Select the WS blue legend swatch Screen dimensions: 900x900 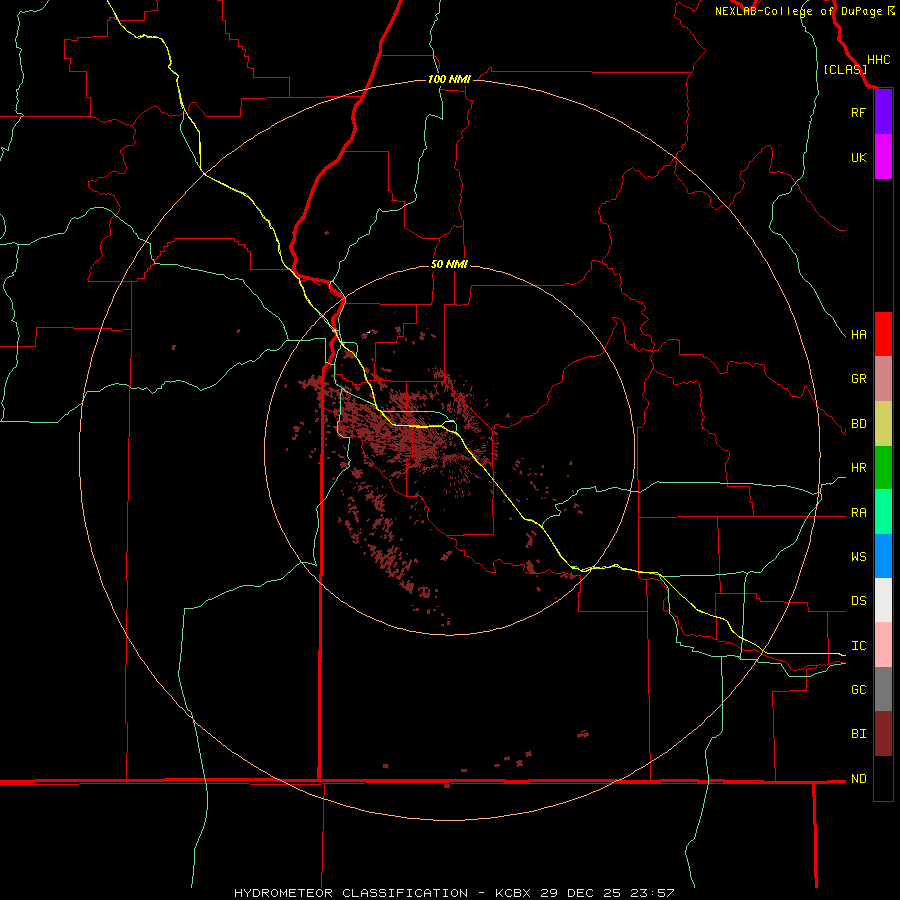pyautogui.click(x=883, y=556)
